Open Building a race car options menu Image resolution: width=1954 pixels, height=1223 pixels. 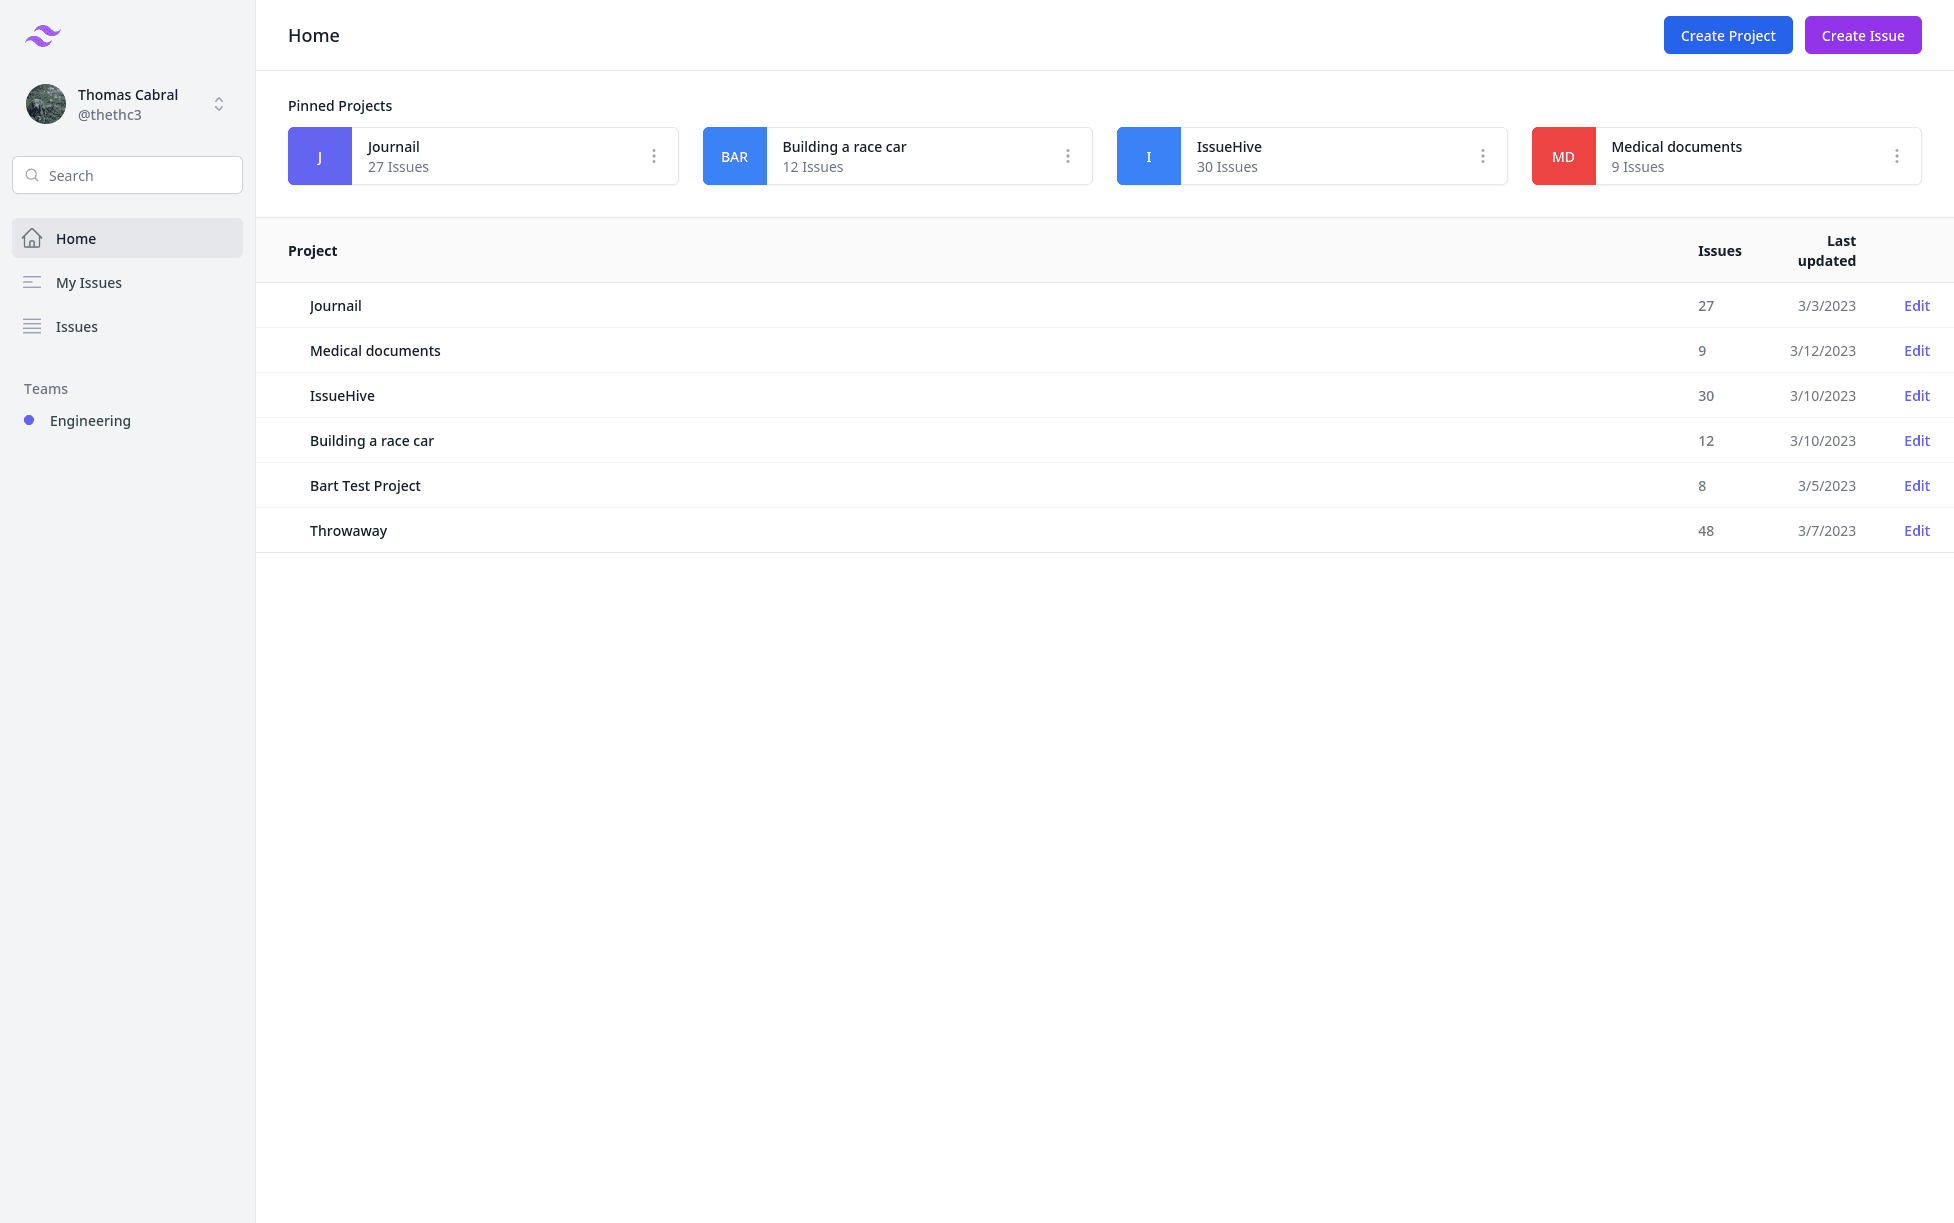click(x=1068, y=156)
